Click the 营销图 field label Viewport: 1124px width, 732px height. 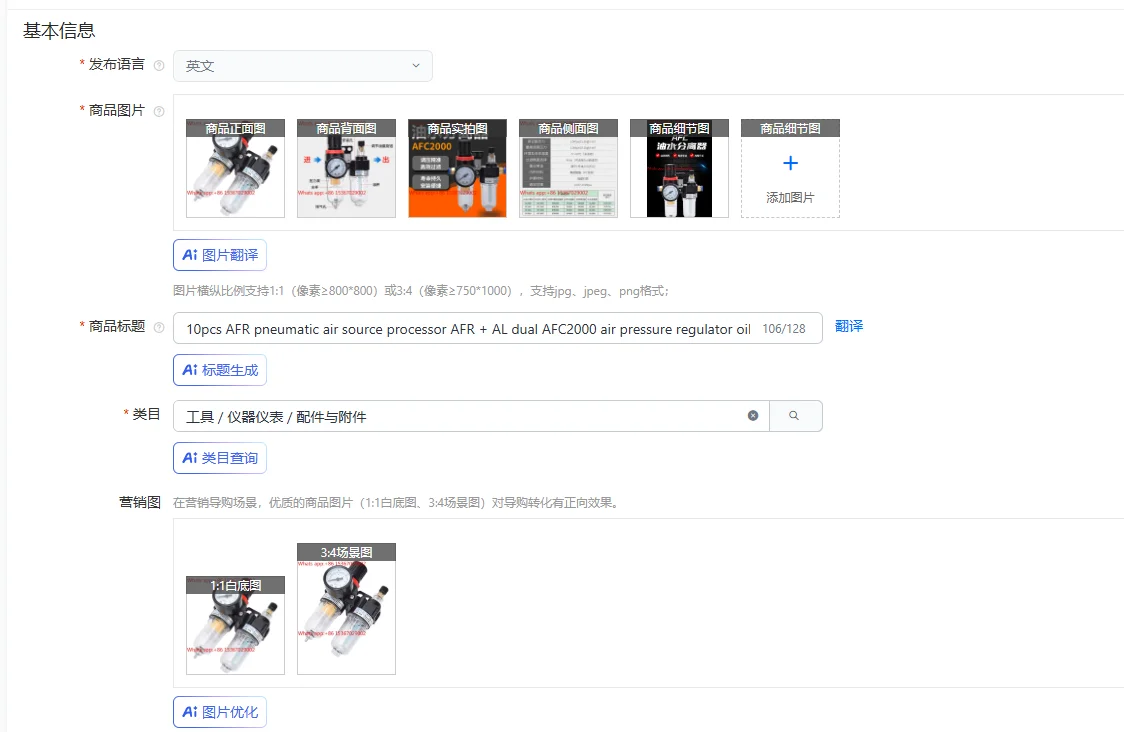[140, 502]
